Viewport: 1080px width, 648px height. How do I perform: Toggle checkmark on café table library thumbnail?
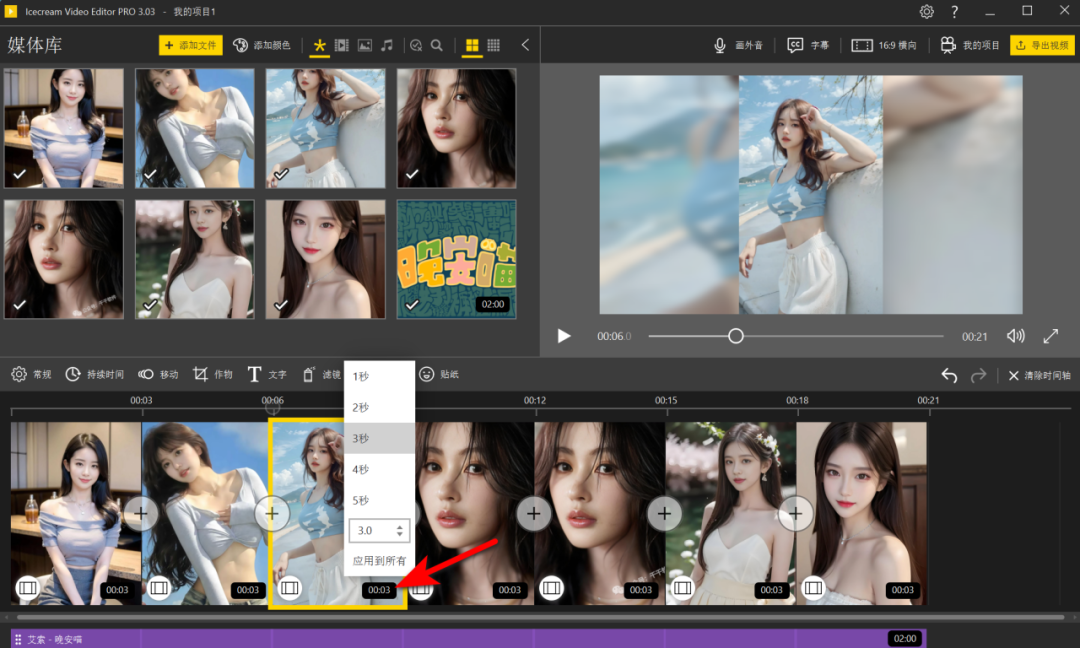pos(19,174)
